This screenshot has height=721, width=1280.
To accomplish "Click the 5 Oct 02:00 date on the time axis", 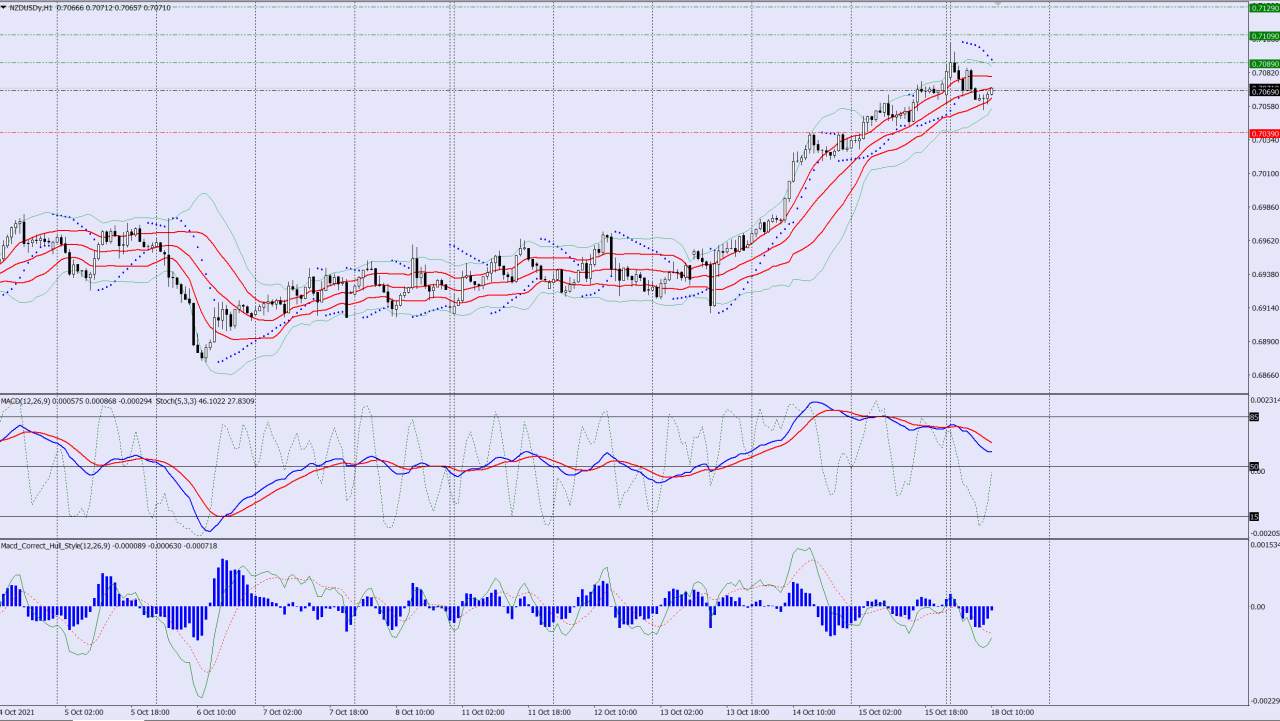I will (84, 713).
